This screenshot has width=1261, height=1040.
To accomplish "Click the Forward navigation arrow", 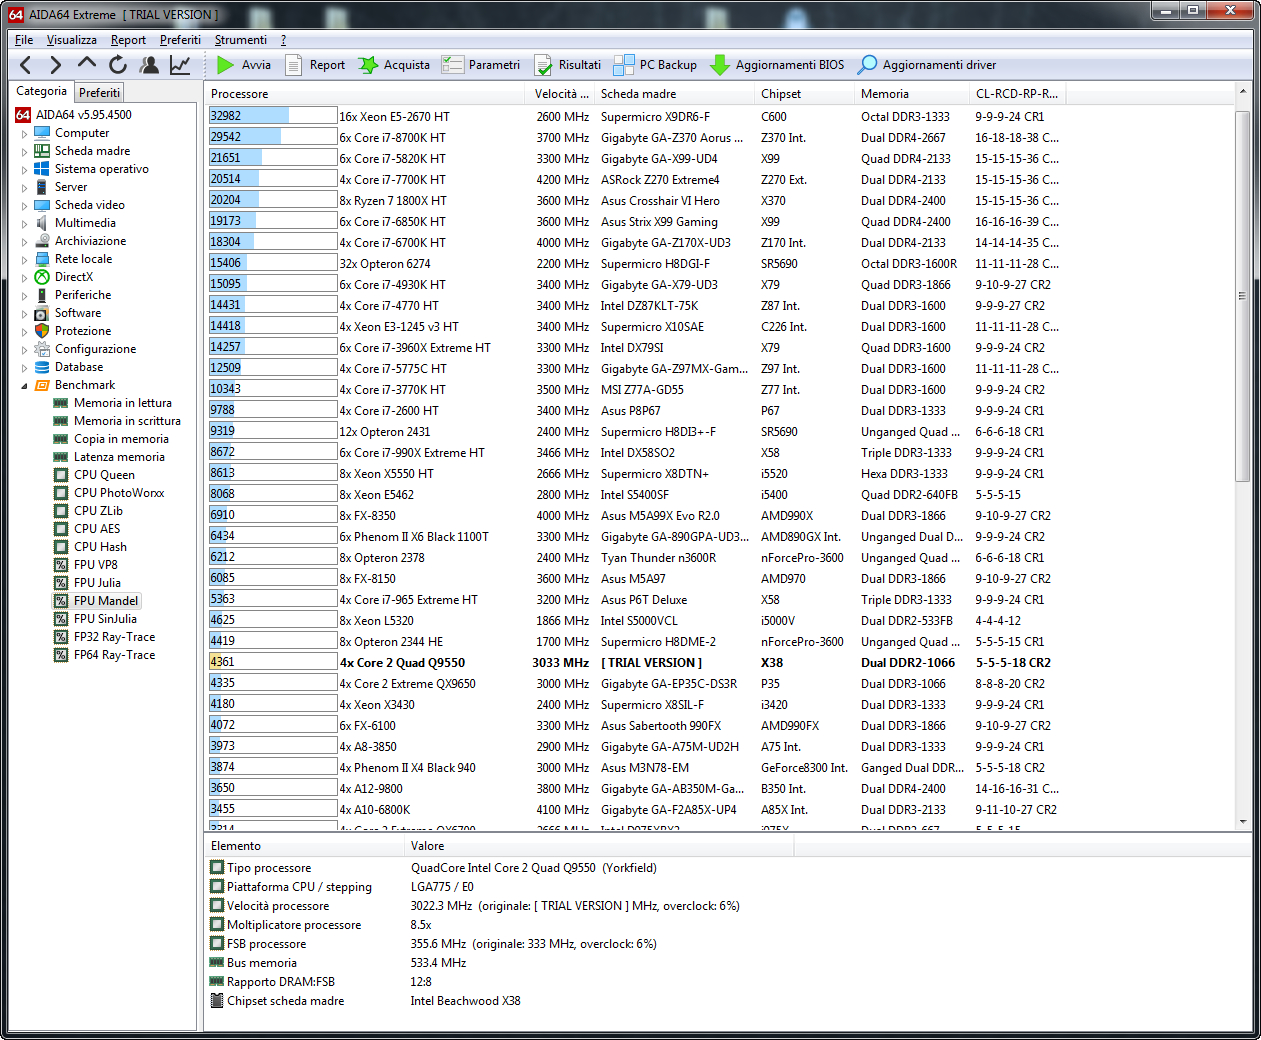I will pyautogui.click(x=56, y=65).
